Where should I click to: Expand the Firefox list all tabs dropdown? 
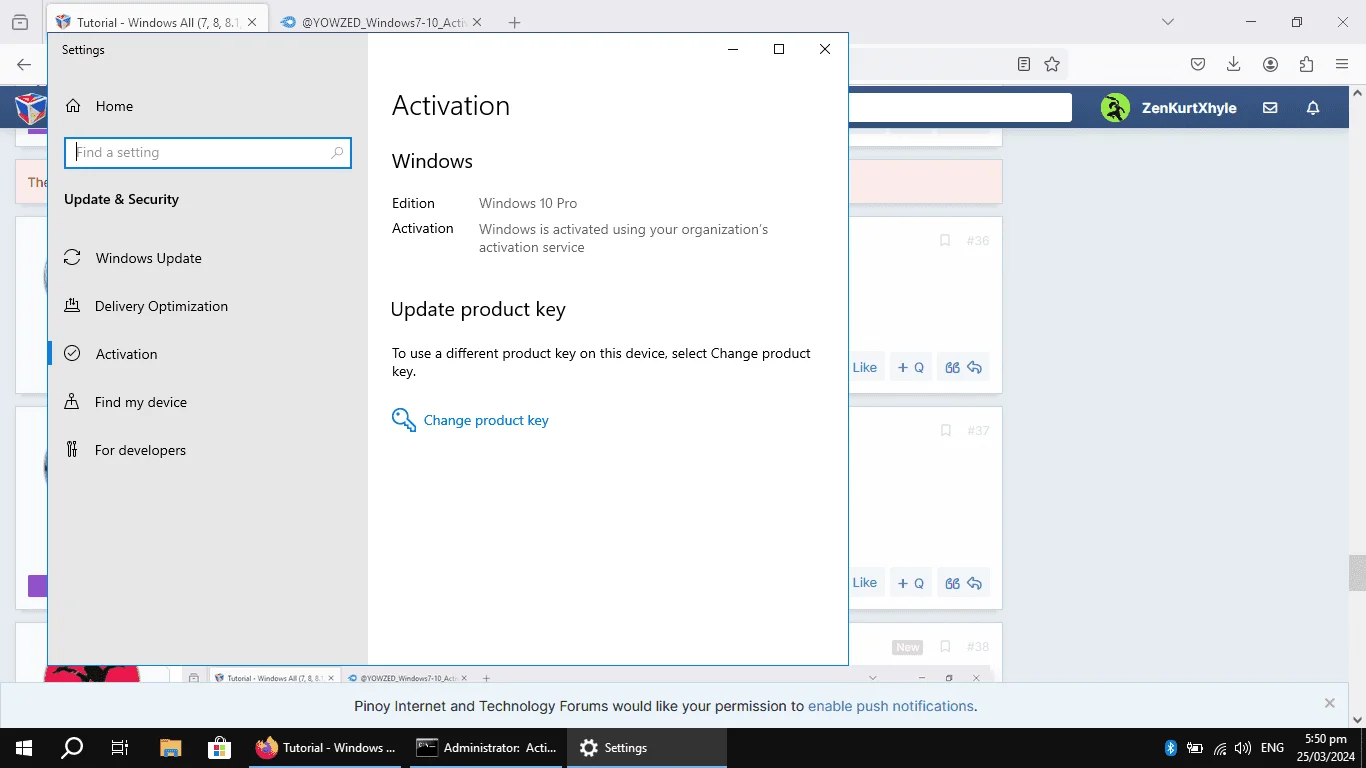[x=1168, y=22]
